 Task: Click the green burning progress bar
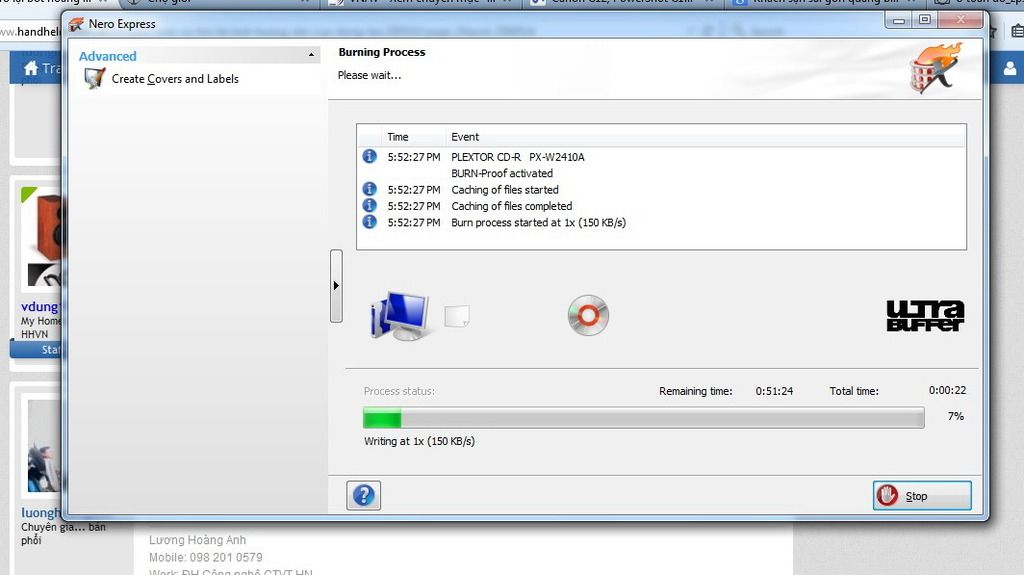pyautogui.click(x=382, y=418)
